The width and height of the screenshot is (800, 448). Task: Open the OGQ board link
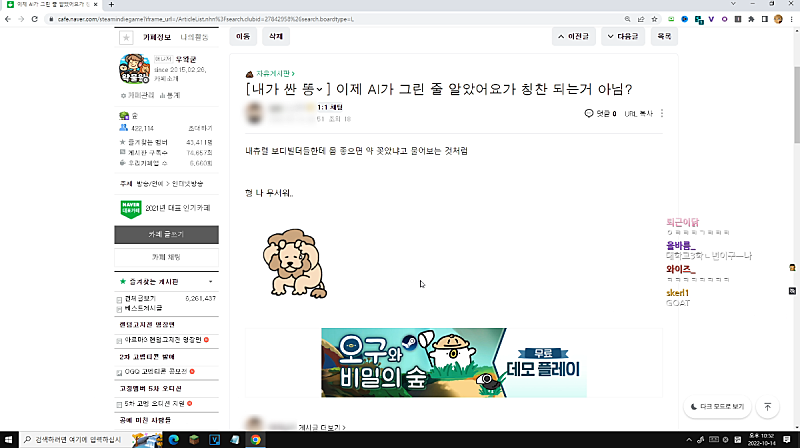pos(156,371)
